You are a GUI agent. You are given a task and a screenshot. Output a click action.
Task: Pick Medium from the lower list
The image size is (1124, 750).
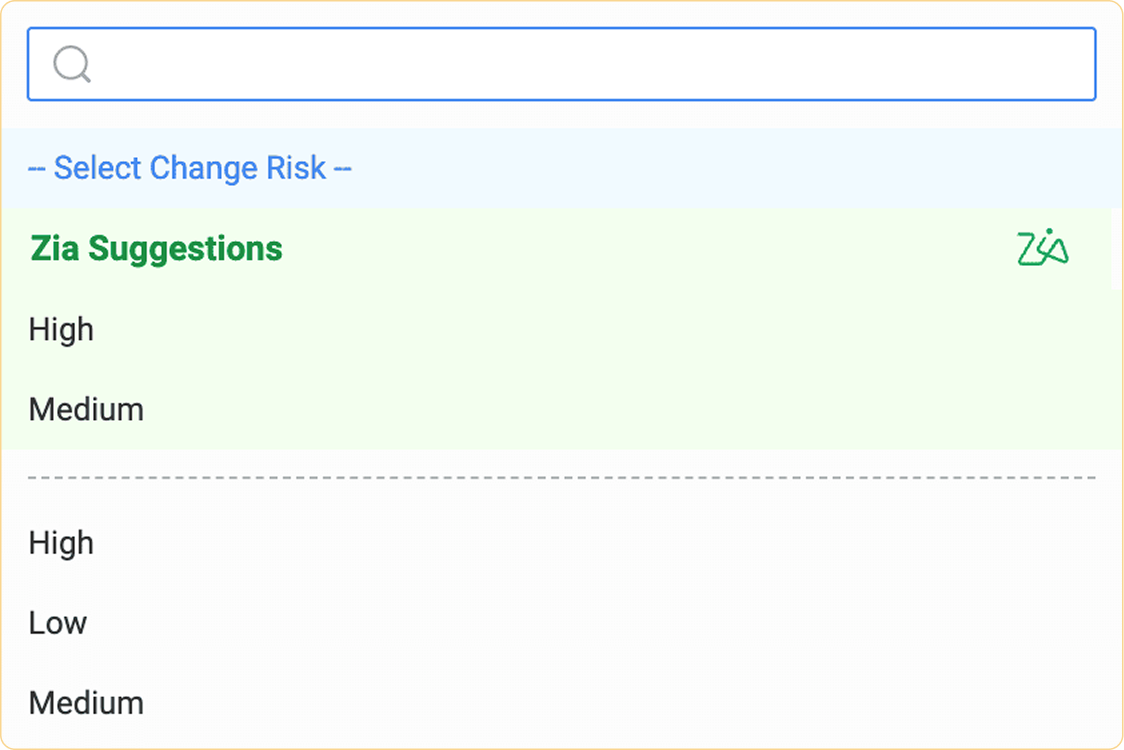point(86,702)
